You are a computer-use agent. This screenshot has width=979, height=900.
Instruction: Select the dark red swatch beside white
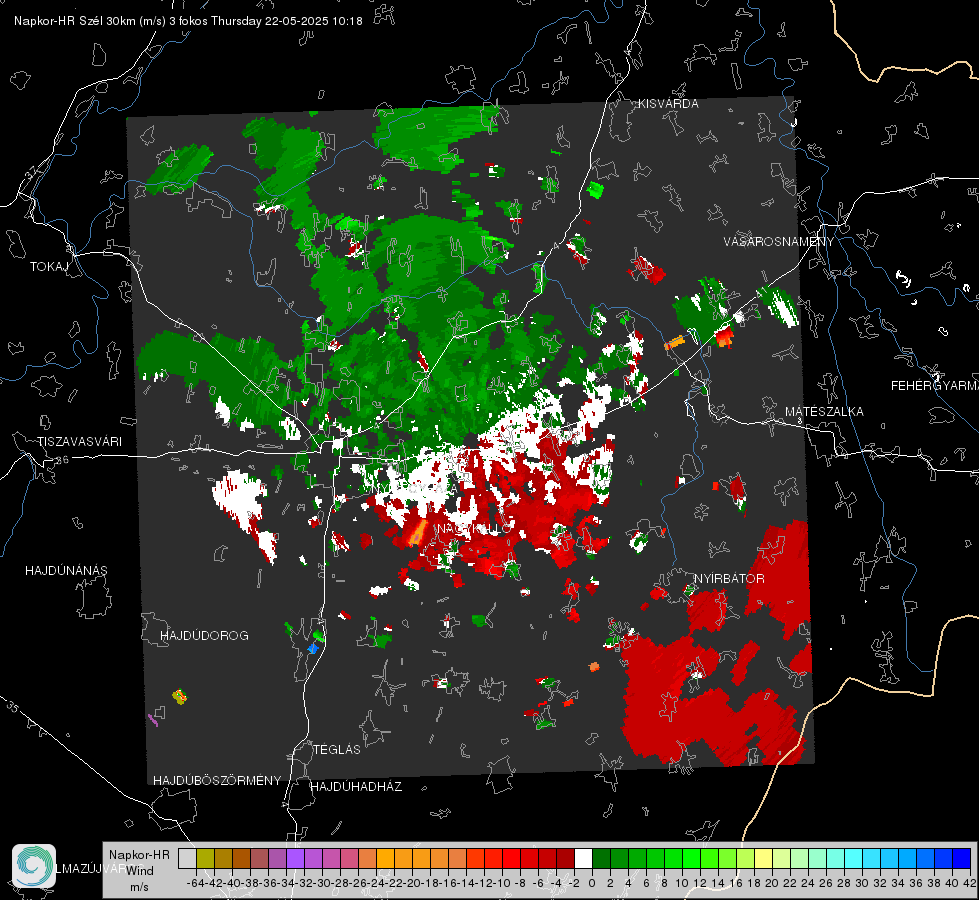tap(566, 858)
